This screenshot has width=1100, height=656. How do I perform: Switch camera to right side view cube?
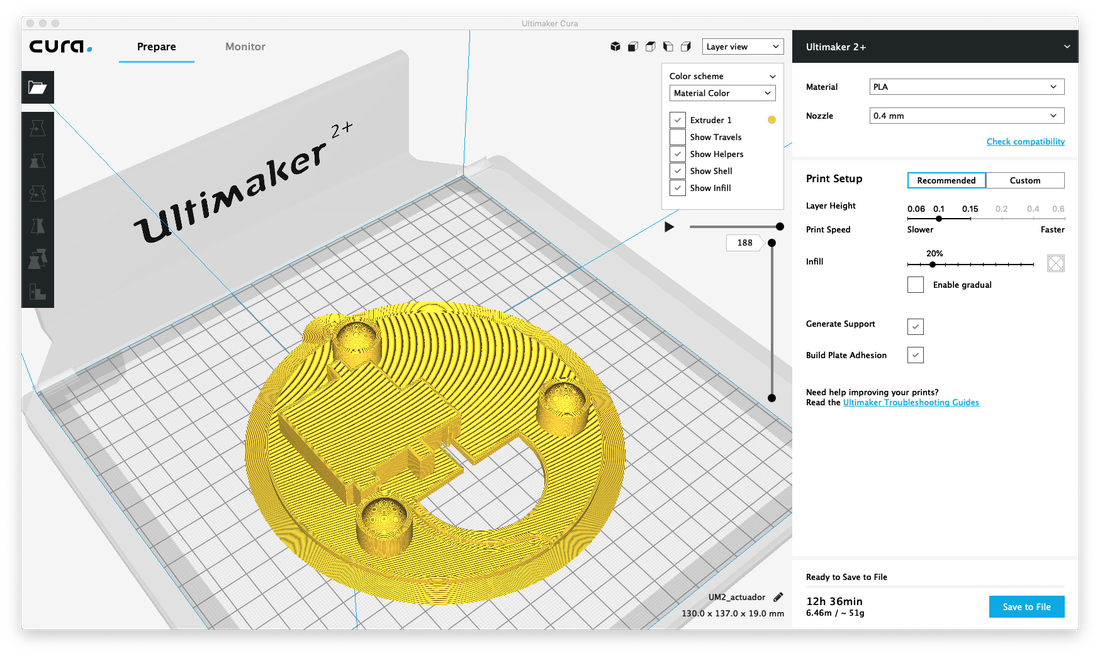(685, 46)
